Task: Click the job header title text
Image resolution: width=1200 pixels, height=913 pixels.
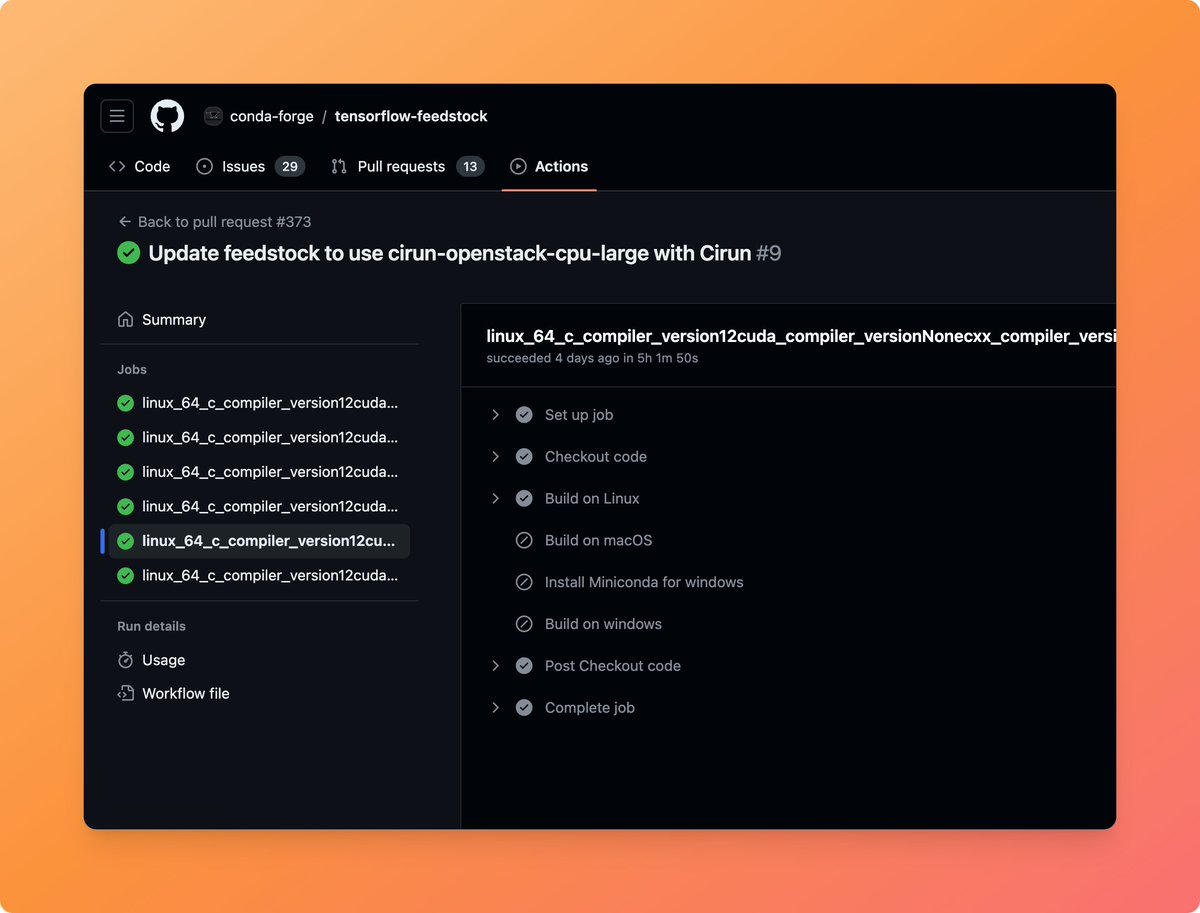Action: [801, 336]
